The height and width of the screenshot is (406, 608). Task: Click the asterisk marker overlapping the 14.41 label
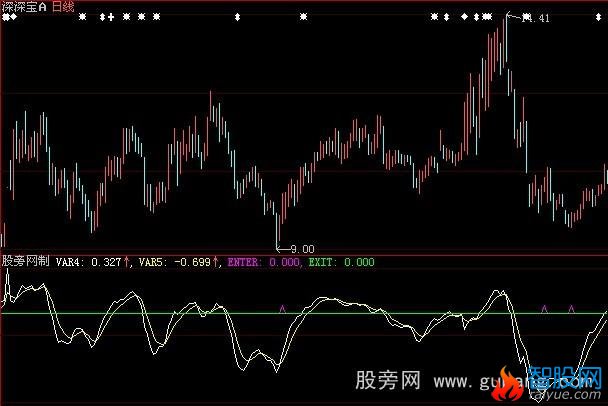pyautogui.click(x=526, y=17)
